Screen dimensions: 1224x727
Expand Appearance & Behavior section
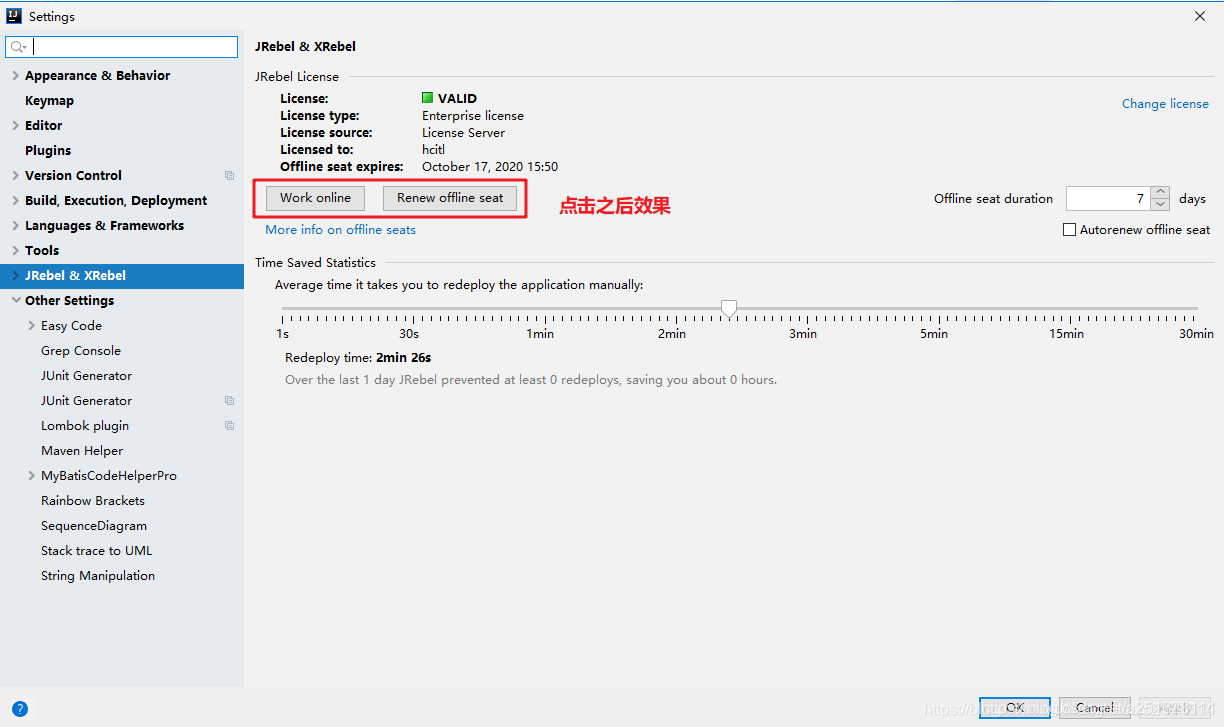coord(15,76)
